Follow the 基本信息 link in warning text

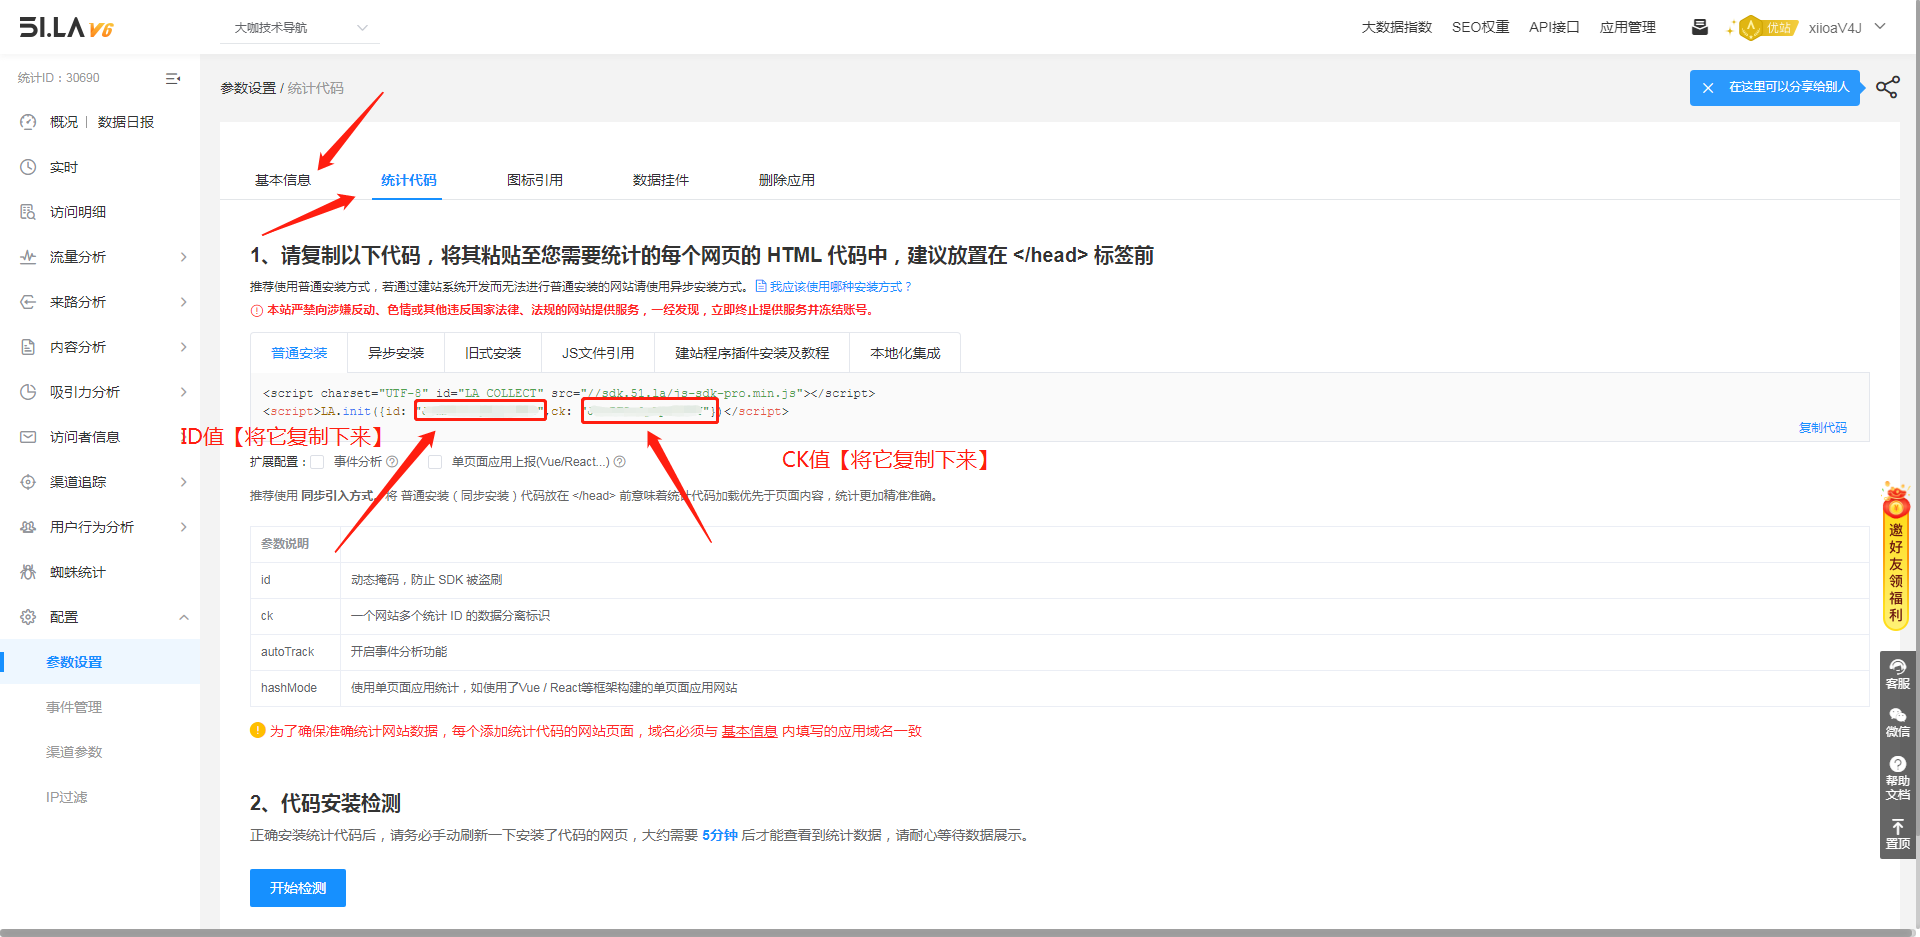click(750, 732)
